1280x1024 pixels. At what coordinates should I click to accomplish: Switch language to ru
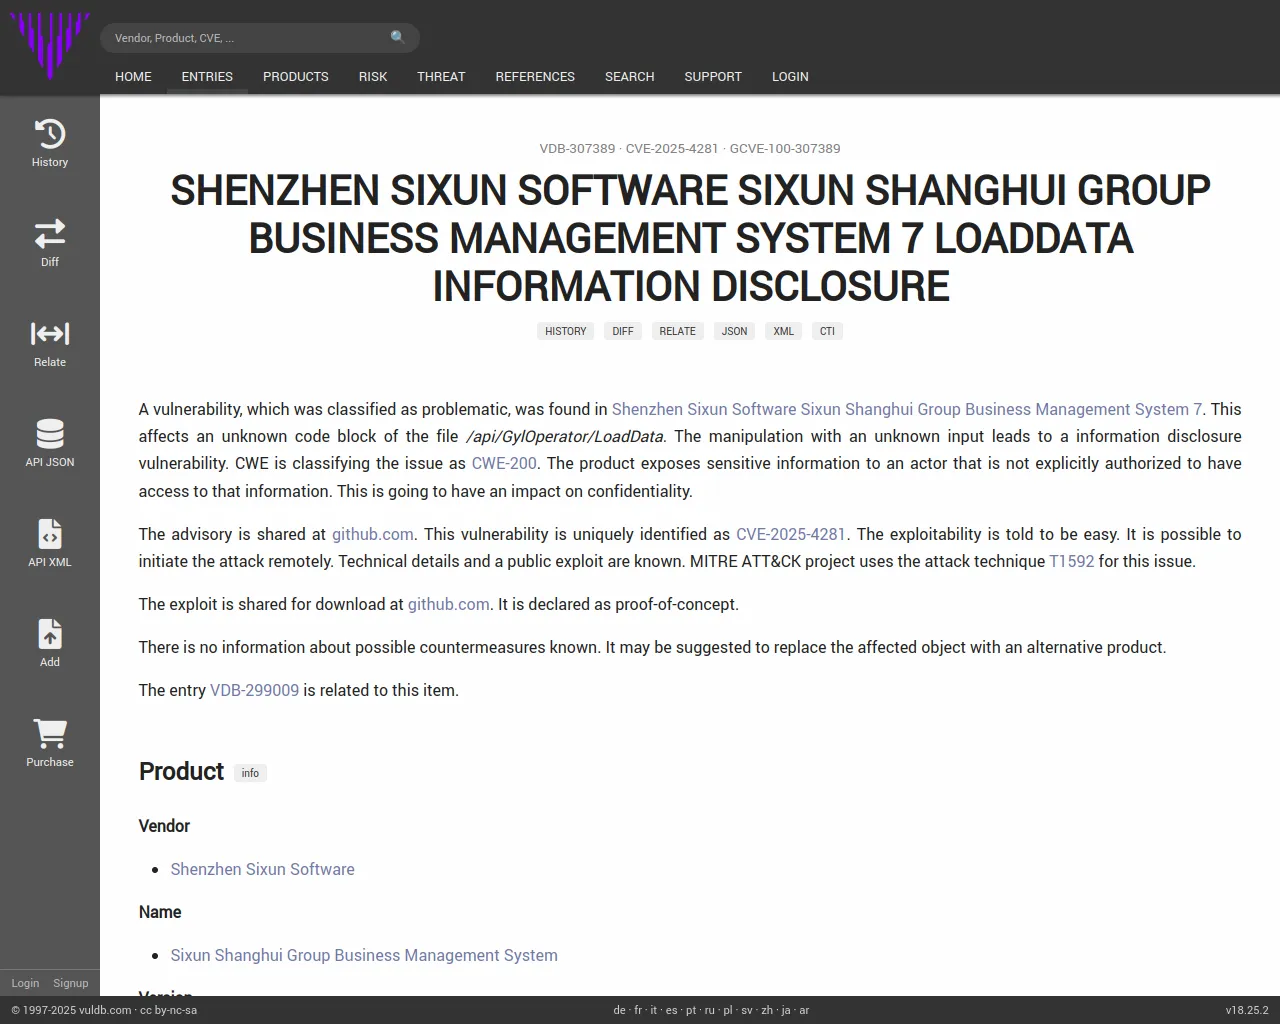click(710, 1010)
